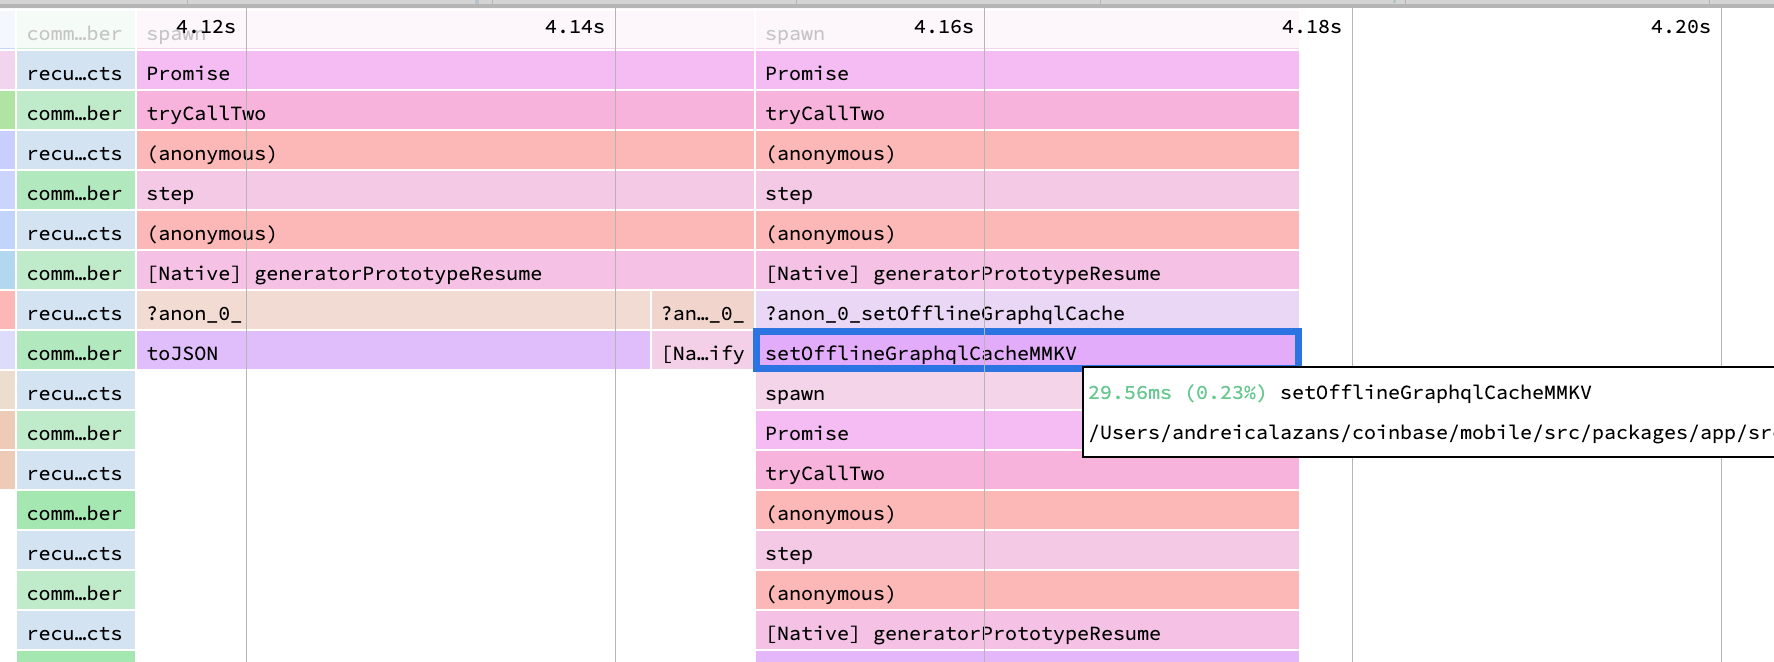Select the left stack's Promise frame
This screenshot has width=1774, height=662.
click(445, 71)
